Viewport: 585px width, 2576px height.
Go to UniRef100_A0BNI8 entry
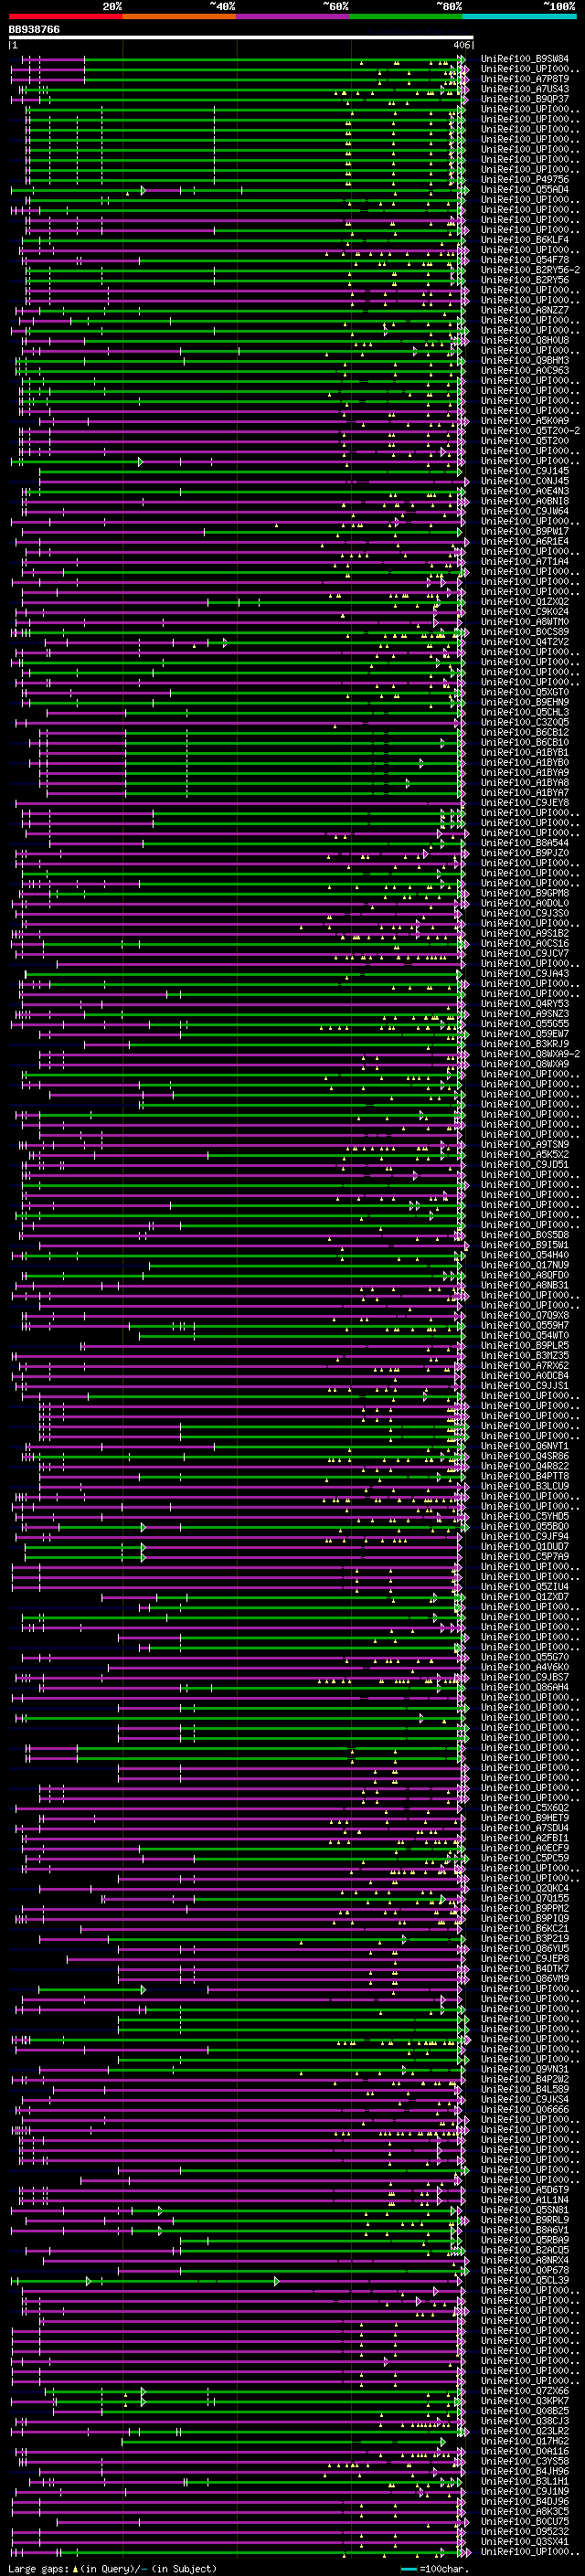click(x=525, y=501)
